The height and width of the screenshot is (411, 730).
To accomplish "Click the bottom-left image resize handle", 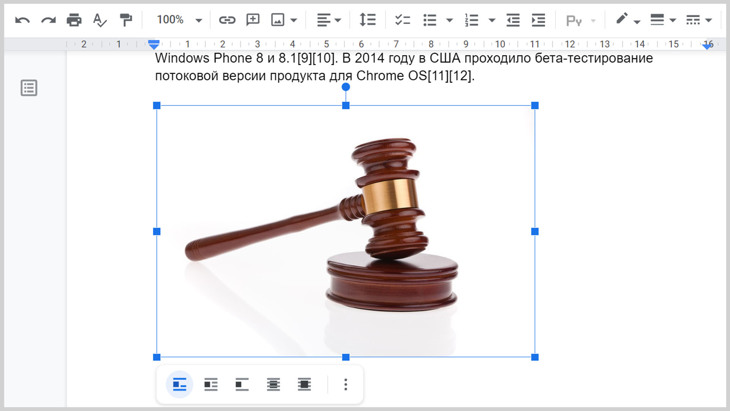I will tap(157, 357).
